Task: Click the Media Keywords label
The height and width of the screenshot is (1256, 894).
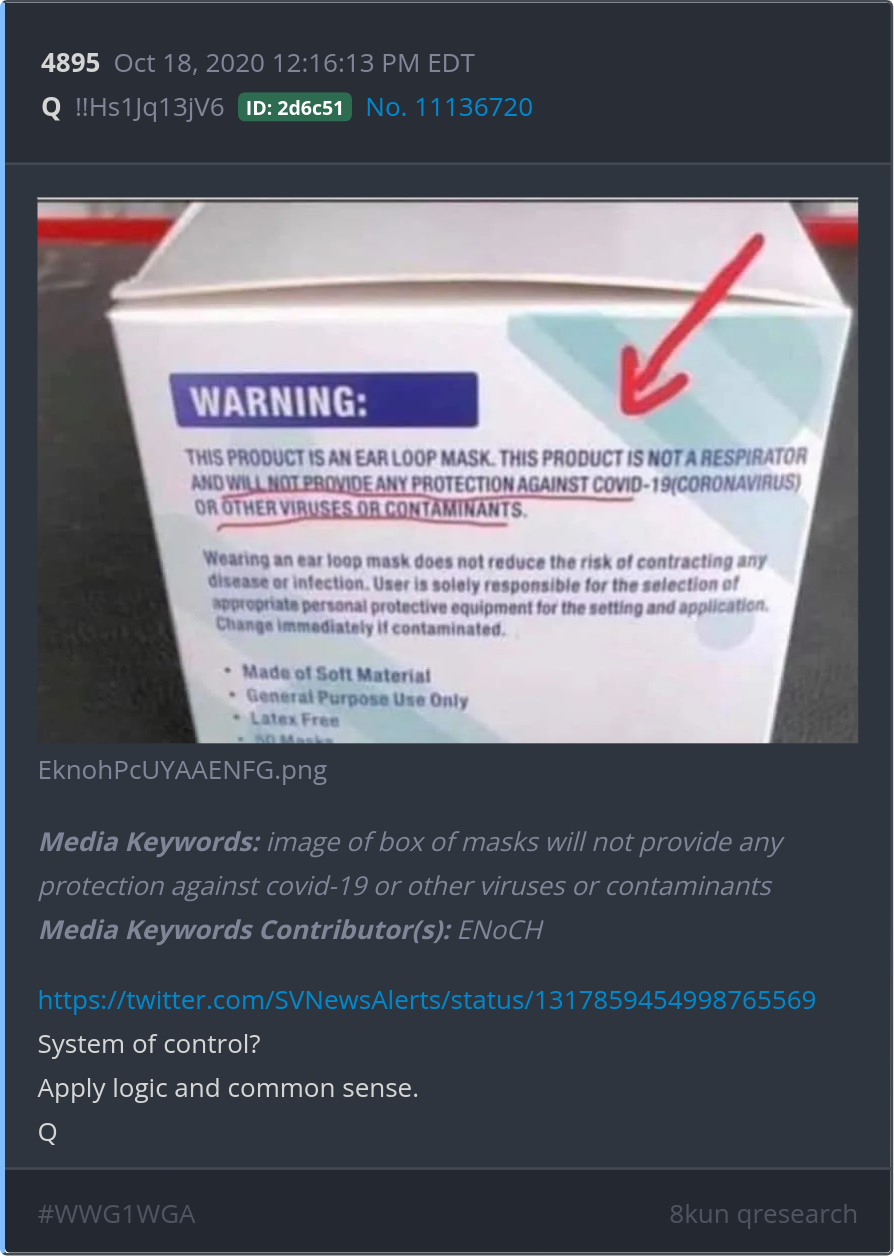Action: tap(149, 842)
